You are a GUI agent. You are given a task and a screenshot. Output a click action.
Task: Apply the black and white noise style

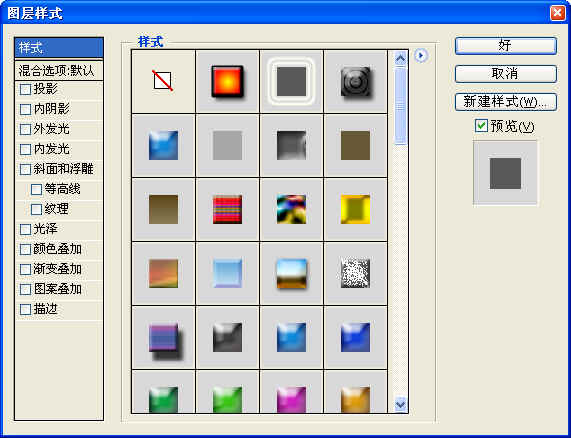pyautogui.click(x=355, y=273)
